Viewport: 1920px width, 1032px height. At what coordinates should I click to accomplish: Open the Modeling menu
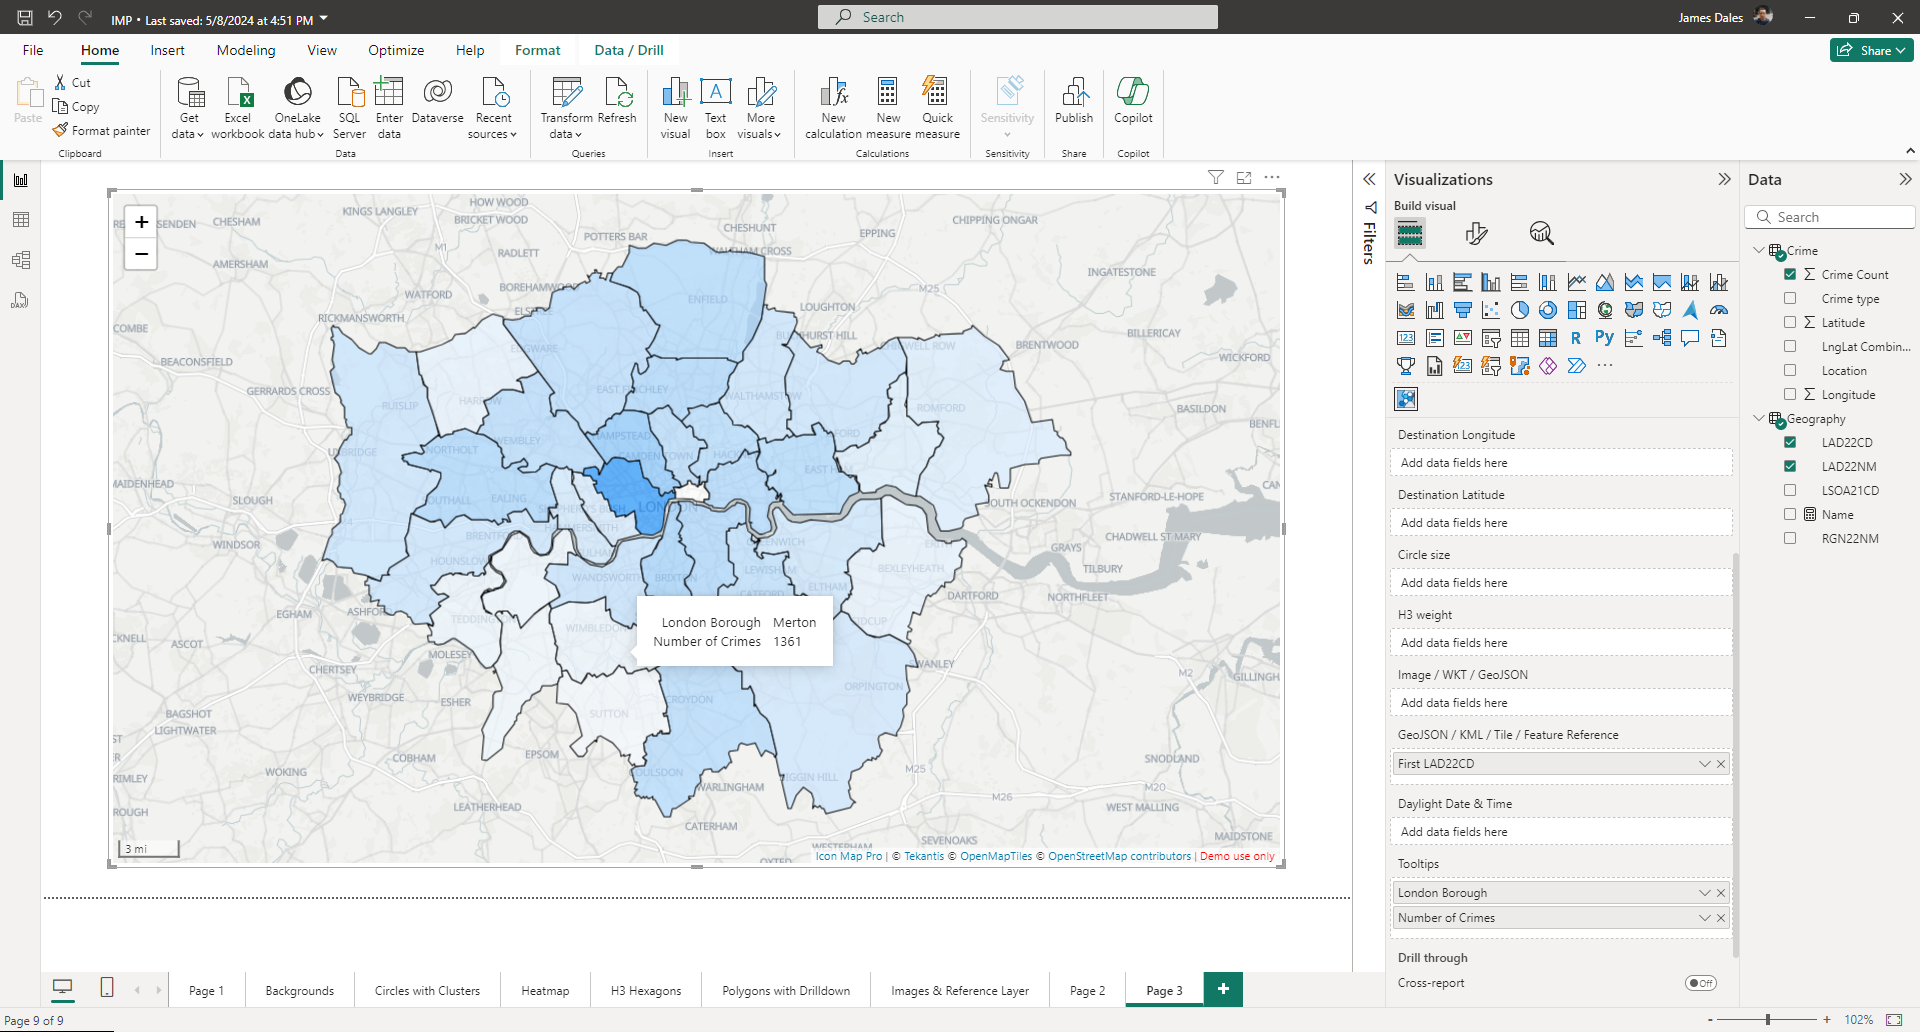[x=246, y=50]
